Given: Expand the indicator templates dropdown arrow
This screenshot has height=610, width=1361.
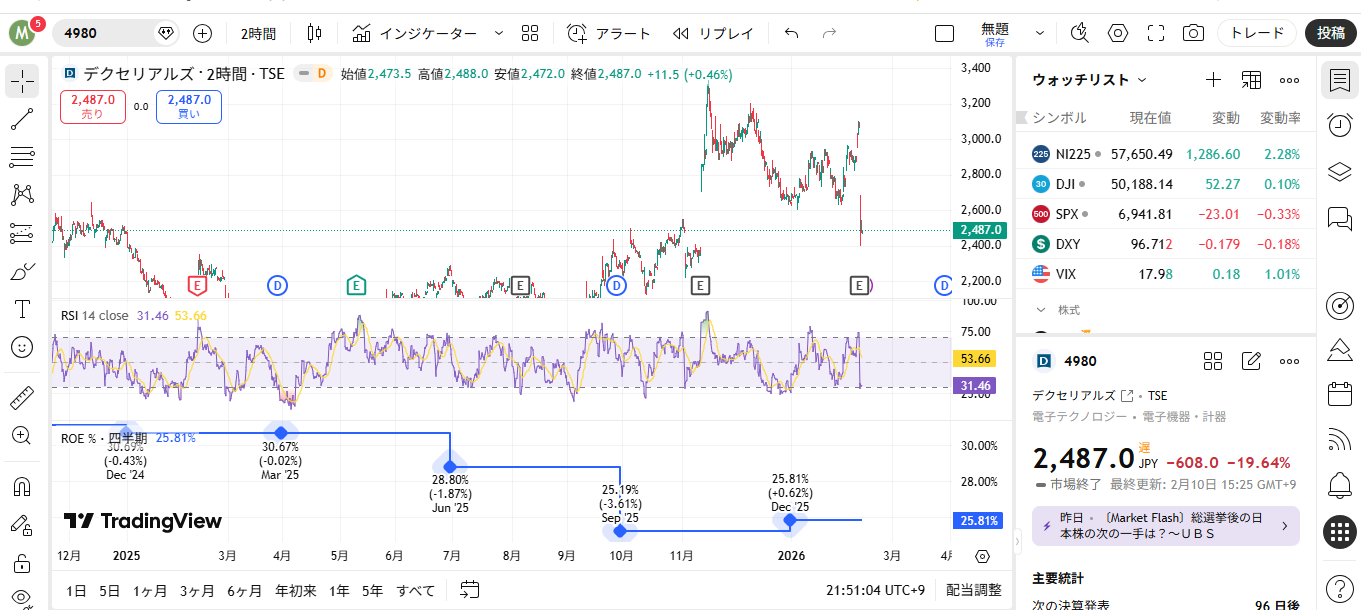Looking at the screenshot, I should point(499,33).
